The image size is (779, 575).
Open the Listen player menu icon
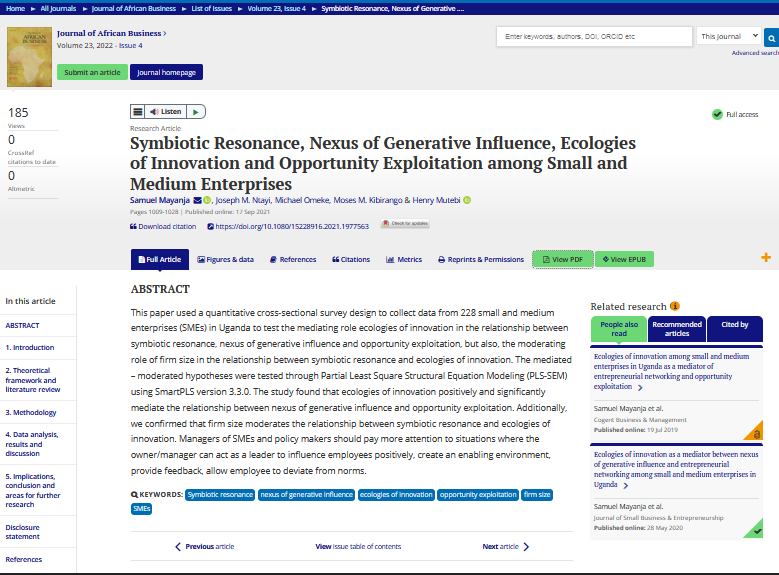138,112
